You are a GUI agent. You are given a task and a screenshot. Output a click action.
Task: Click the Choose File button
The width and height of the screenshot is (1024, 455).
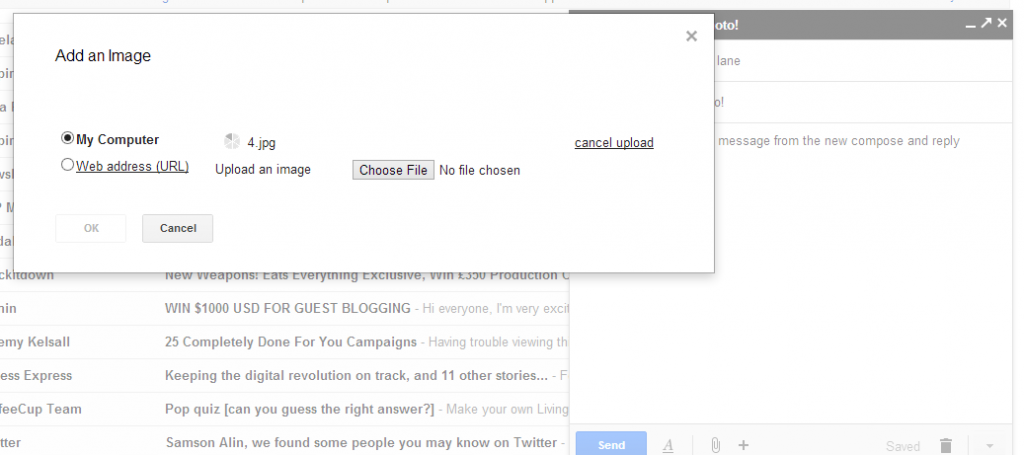[x=393, y=170]
